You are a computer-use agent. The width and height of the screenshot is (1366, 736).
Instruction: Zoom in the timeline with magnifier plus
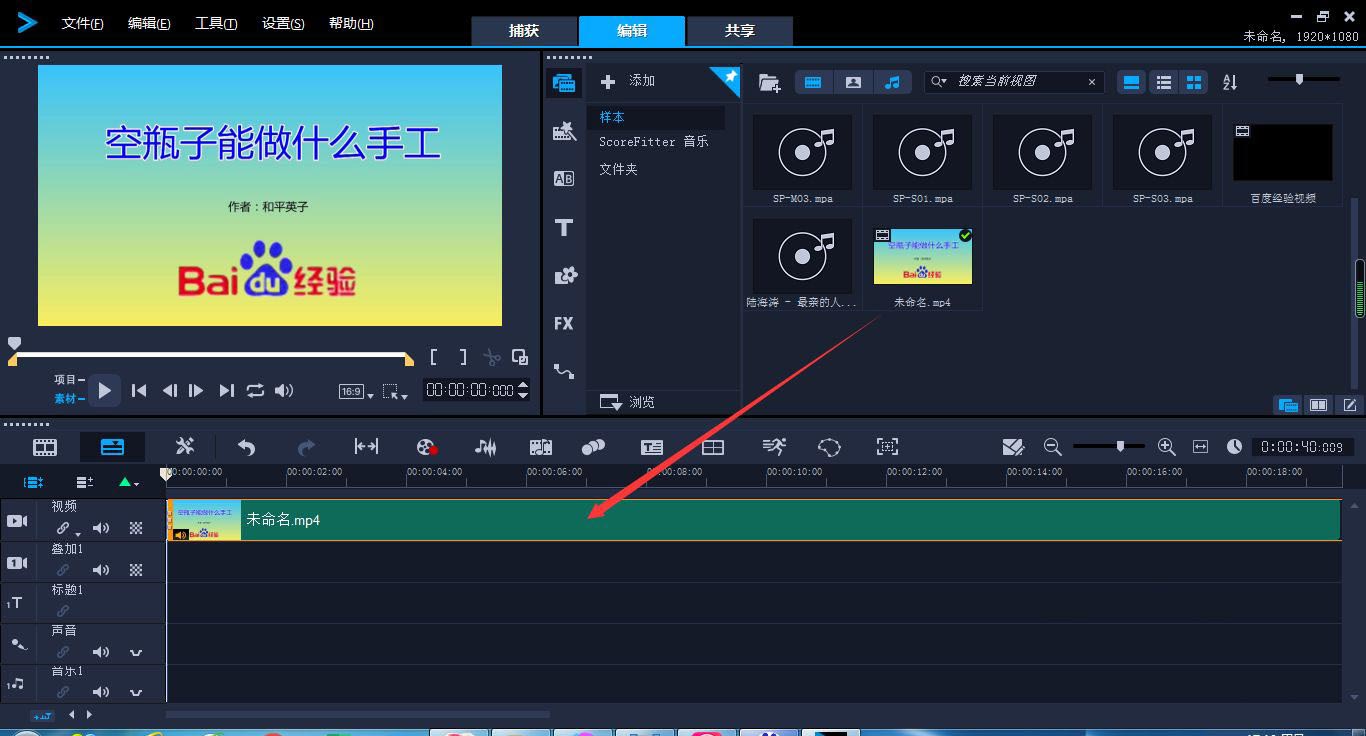pyautogui.click(x=1166, y=447)
